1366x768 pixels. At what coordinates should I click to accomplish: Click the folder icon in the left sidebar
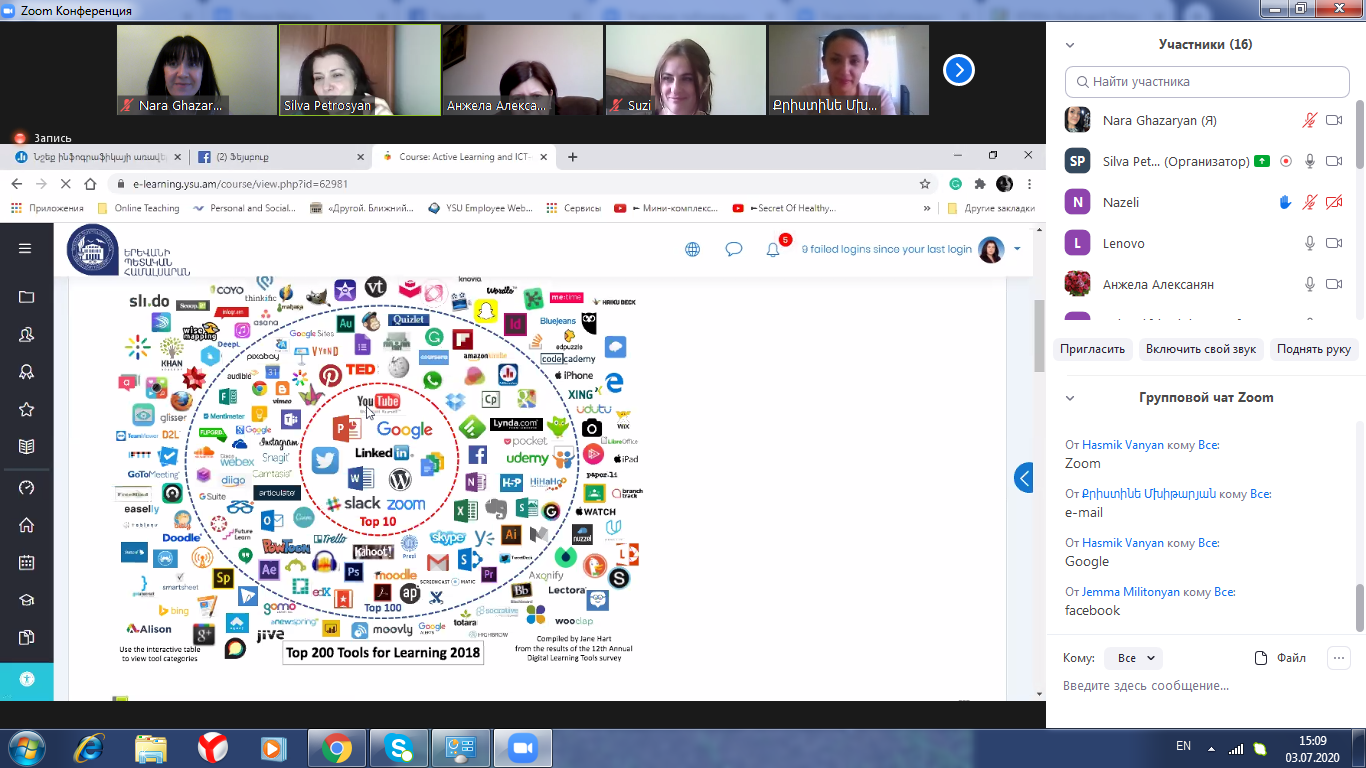(x=27, y=297)
